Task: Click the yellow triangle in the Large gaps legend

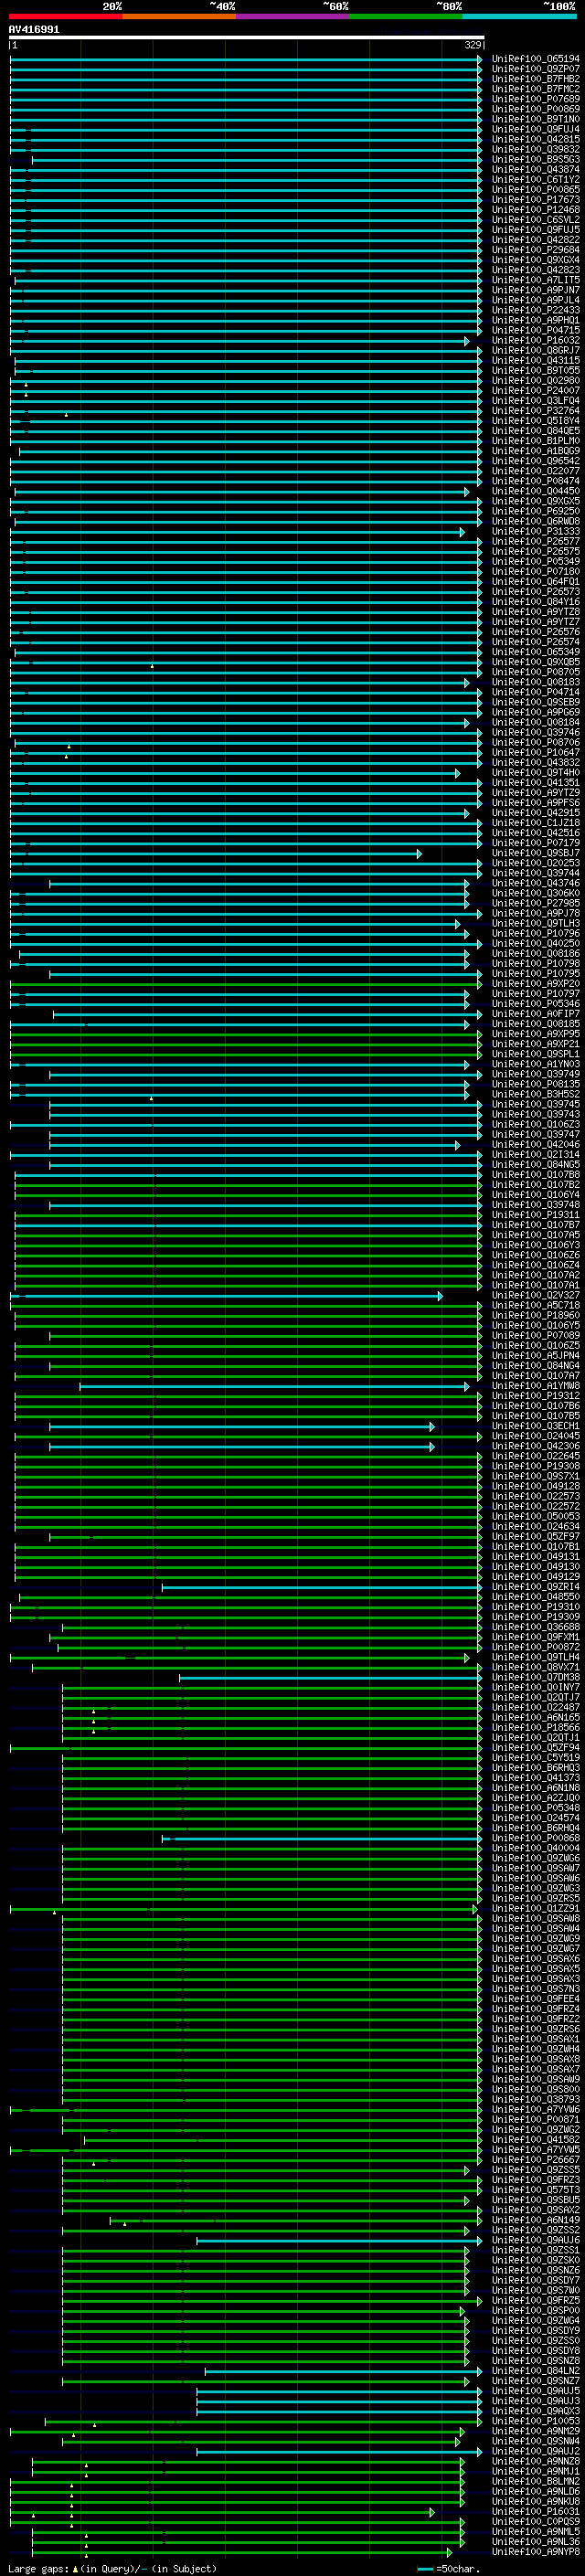Action: click(x=75, y=2568)
